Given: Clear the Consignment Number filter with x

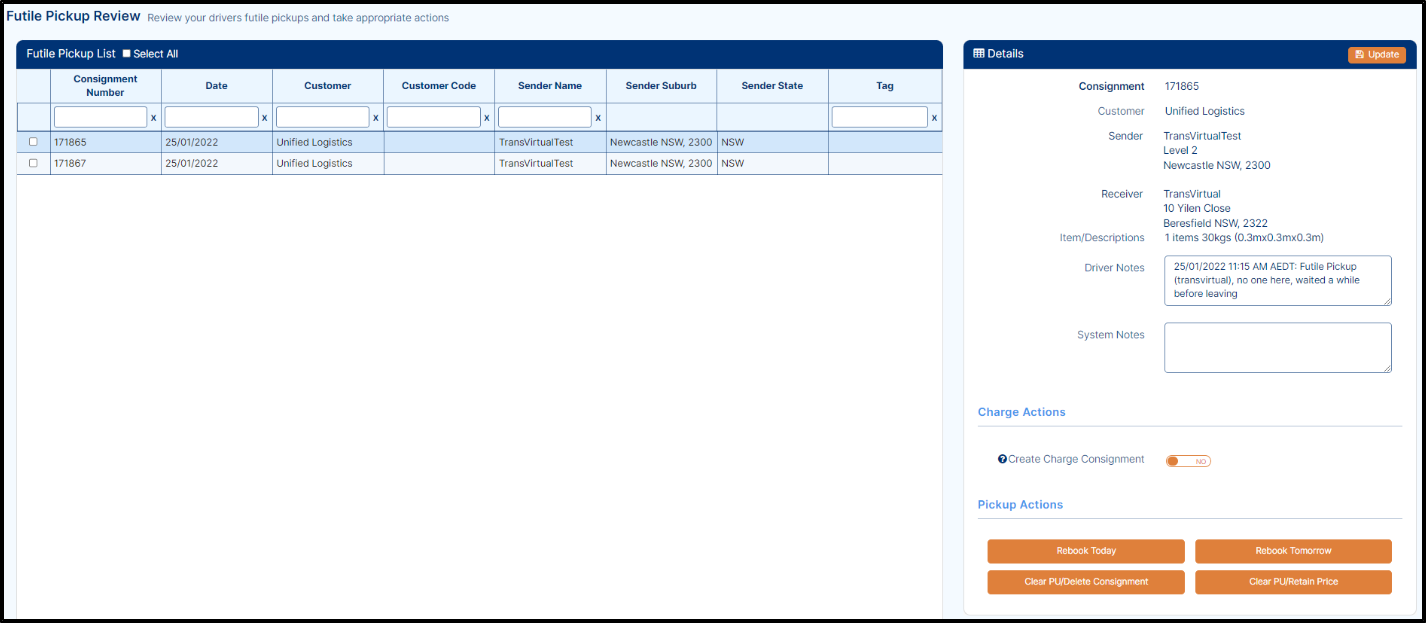Looking at the screenshot, I should click(153, 118).
